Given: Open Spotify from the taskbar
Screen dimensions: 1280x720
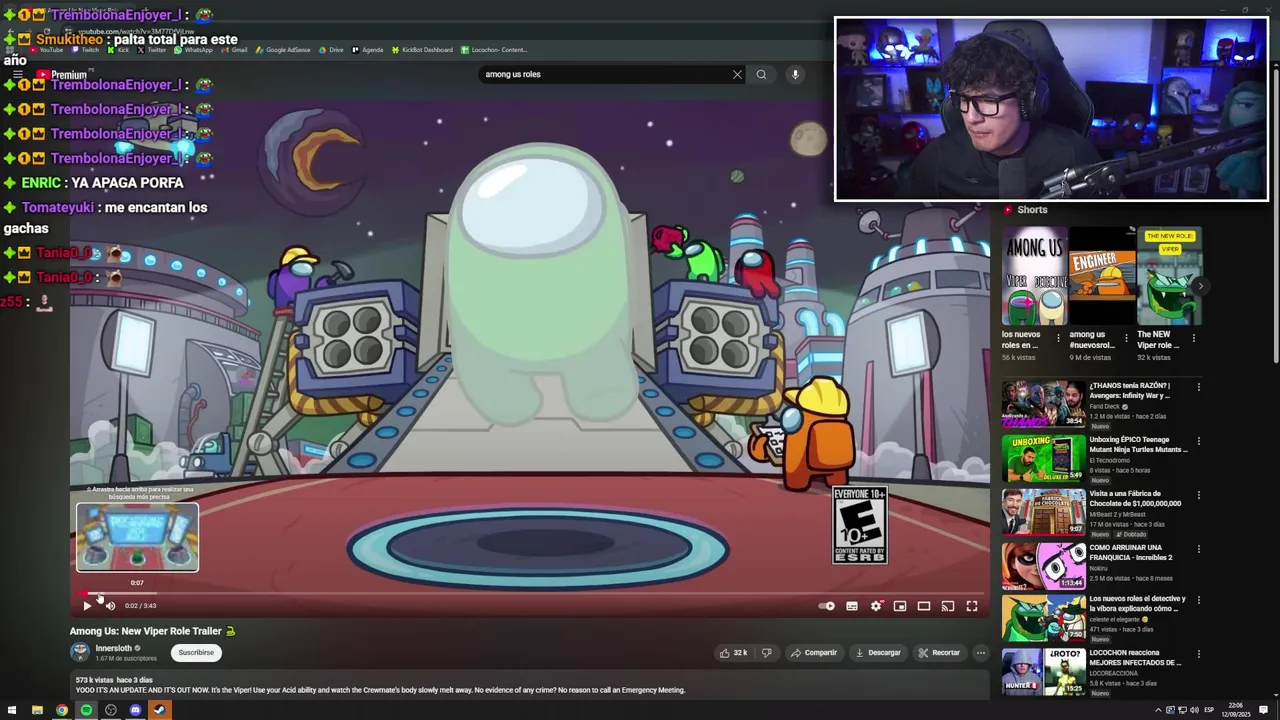Looking at the screenshot, I should [86, 710].
